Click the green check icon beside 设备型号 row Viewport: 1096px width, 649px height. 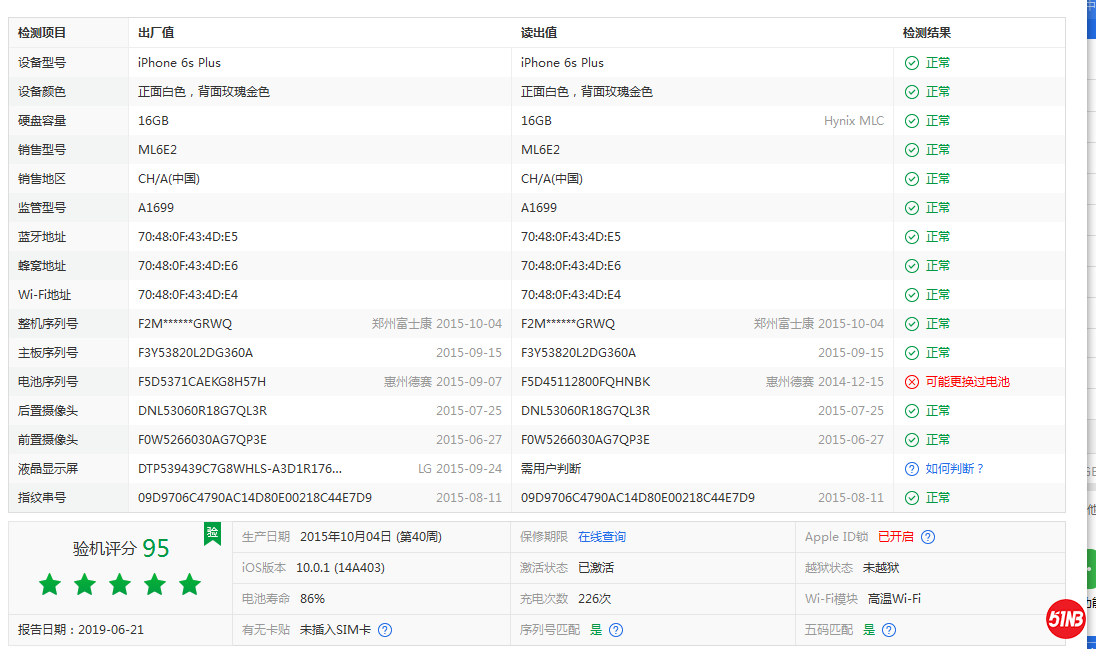pyautogui.click(x=910, y=62)
